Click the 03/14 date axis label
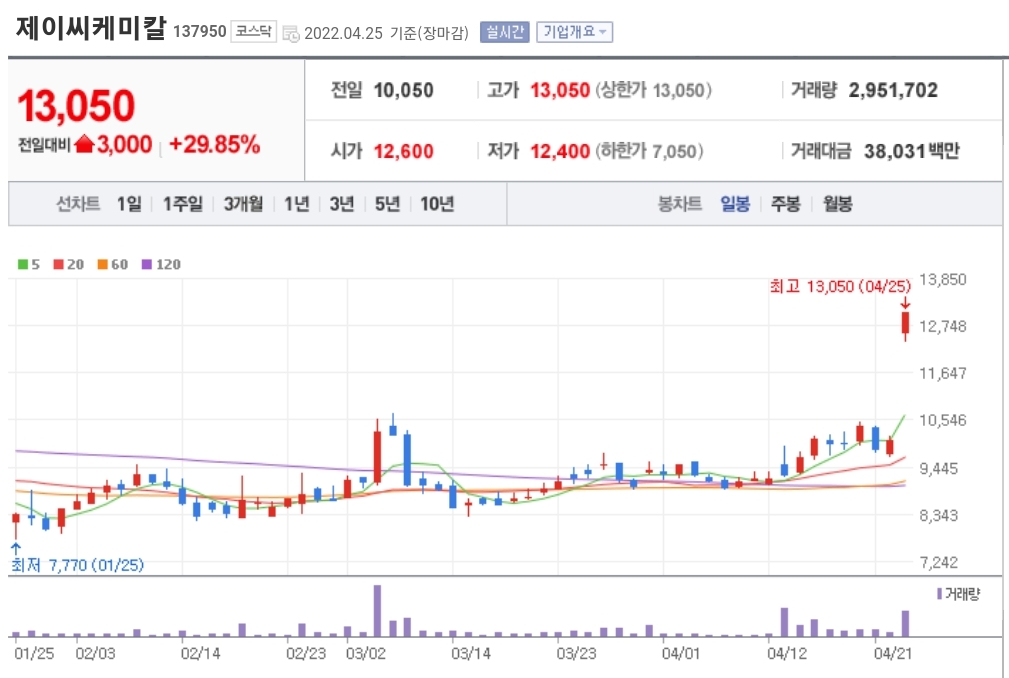 point(471,654)
